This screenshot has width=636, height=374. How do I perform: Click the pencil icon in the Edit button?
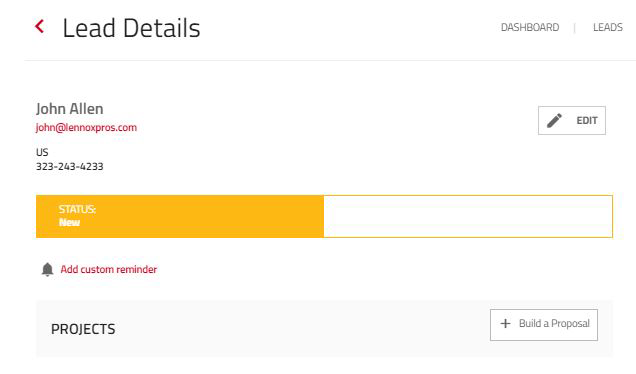coord(554,120)
